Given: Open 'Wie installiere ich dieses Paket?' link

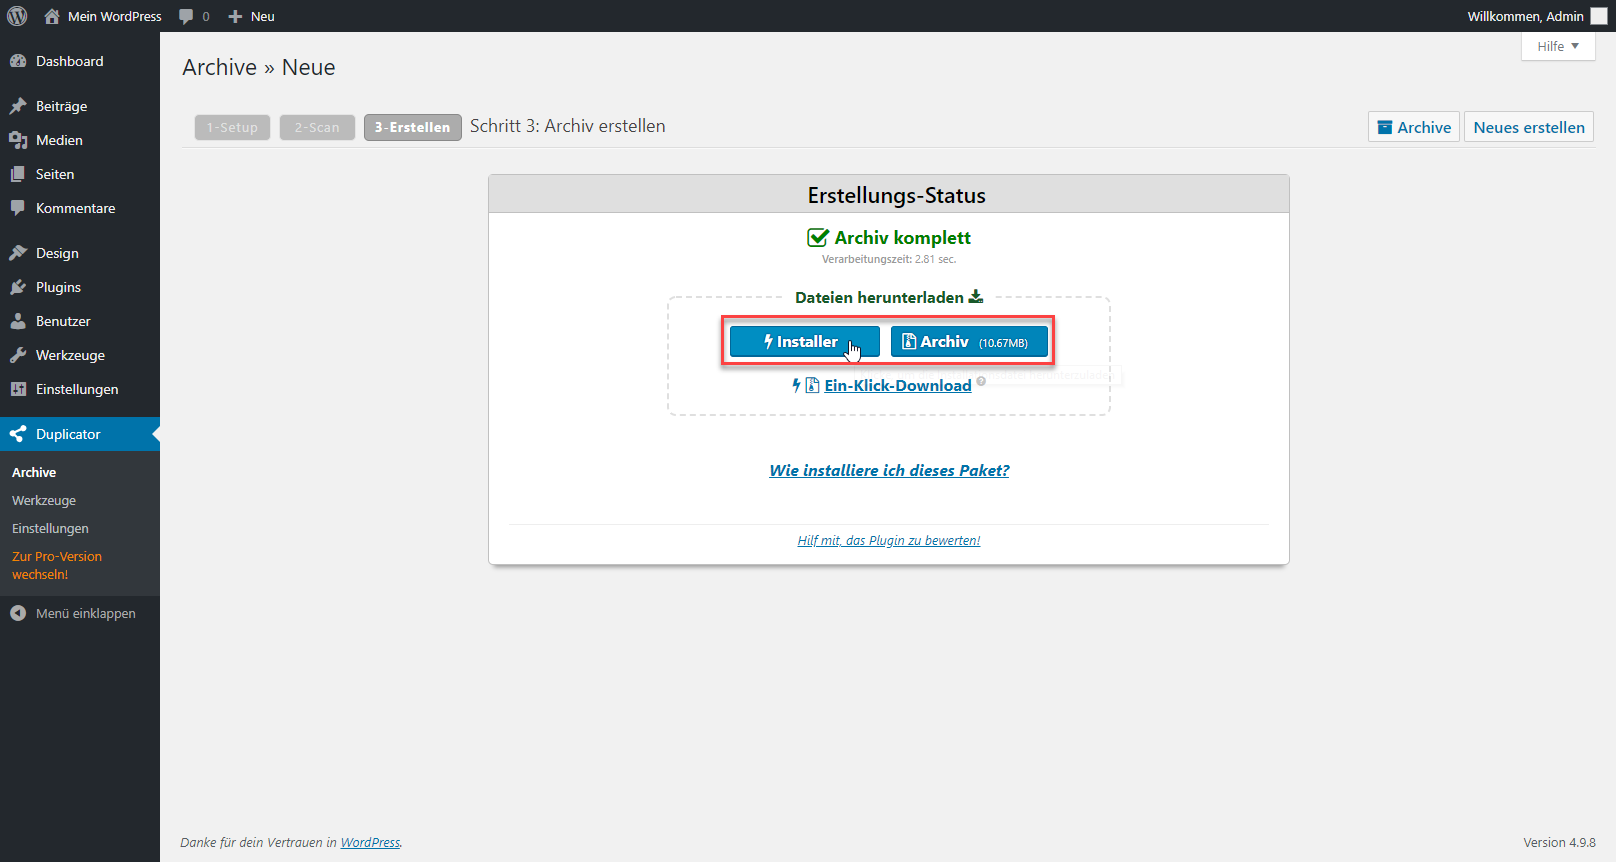Looking at the screenshot, I should click(x=889, y=470).
